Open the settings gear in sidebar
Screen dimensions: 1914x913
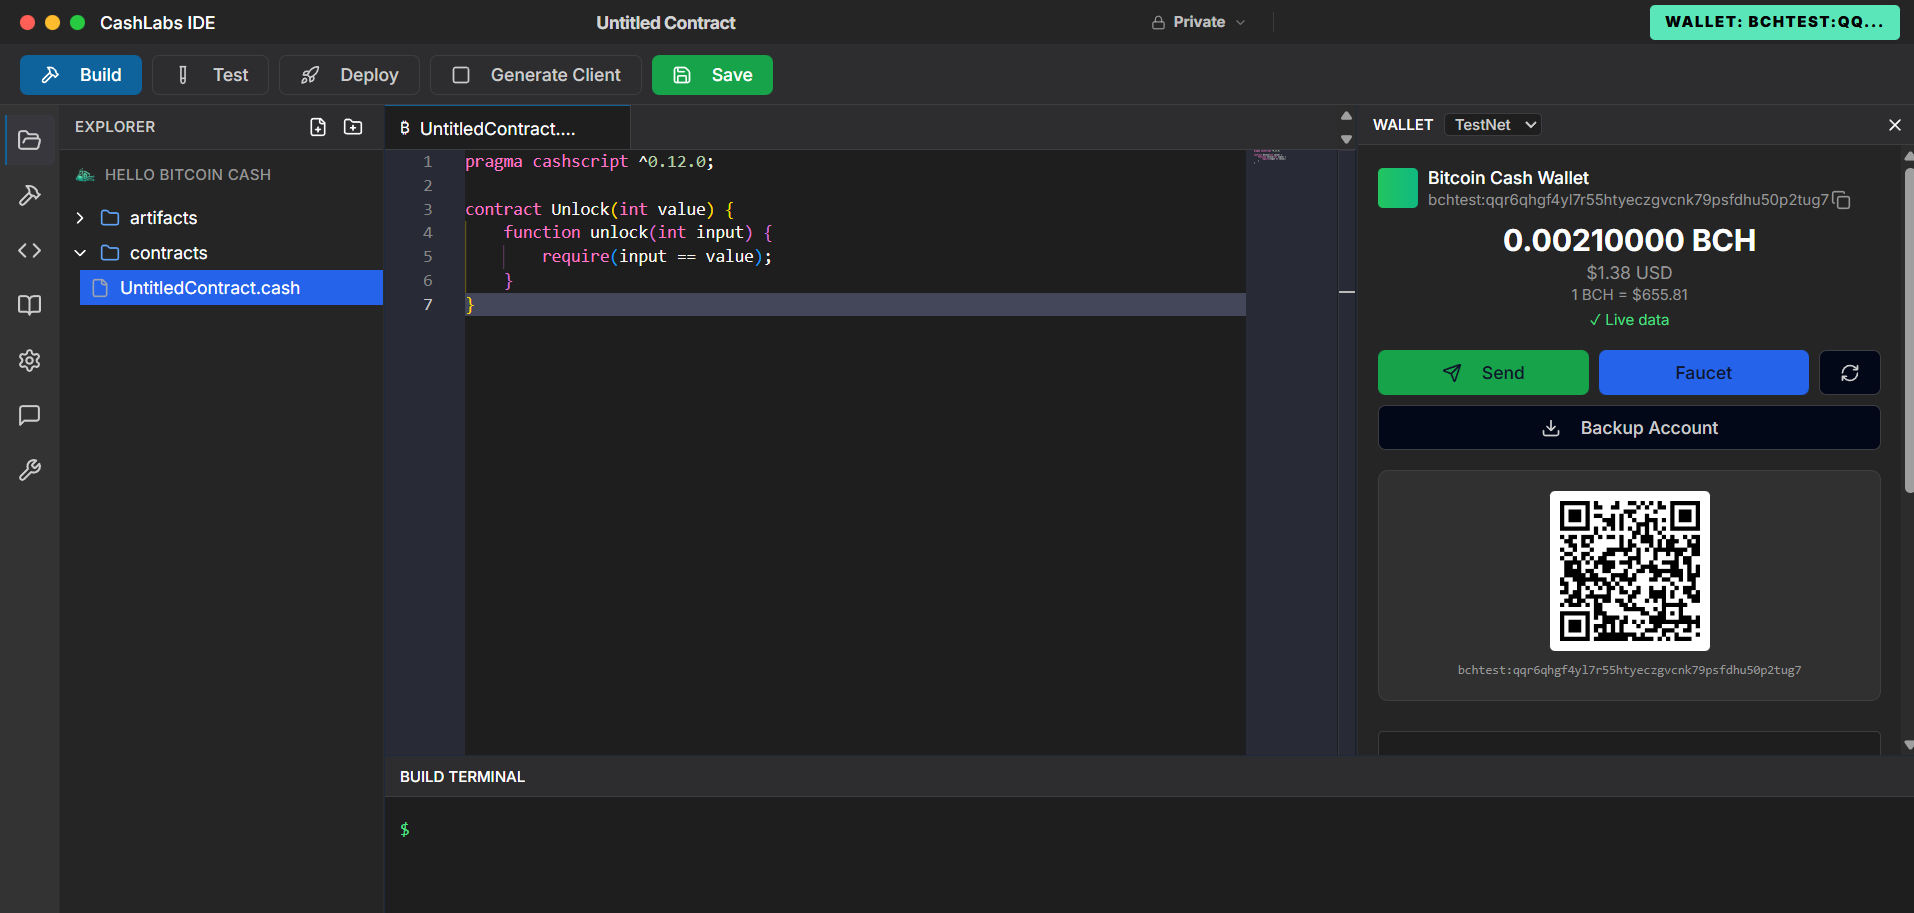coord(30,360)
